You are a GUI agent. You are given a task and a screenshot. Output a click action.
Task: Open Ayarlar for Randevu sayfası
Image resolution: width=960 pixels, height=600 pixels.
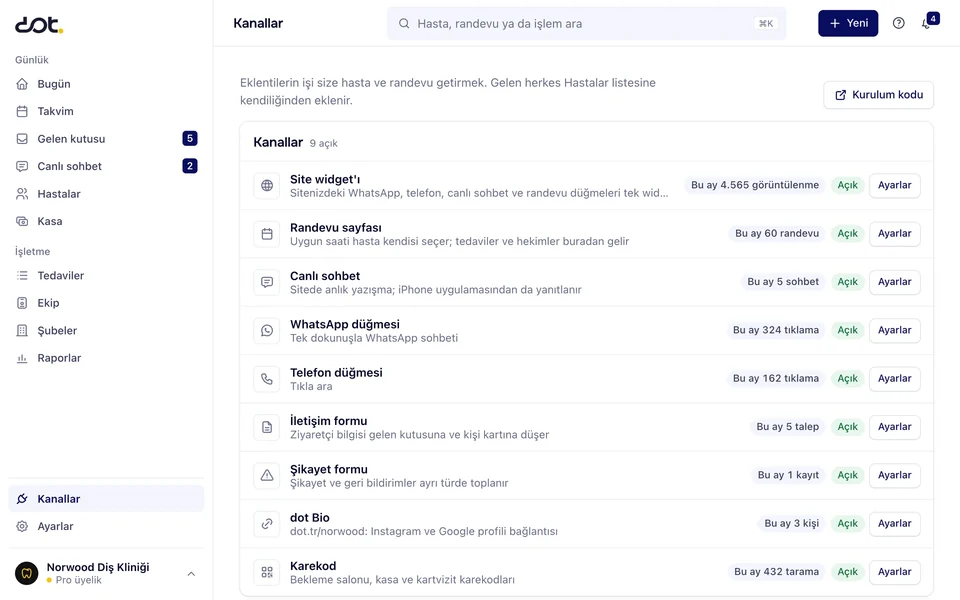[x=894, y=234]
